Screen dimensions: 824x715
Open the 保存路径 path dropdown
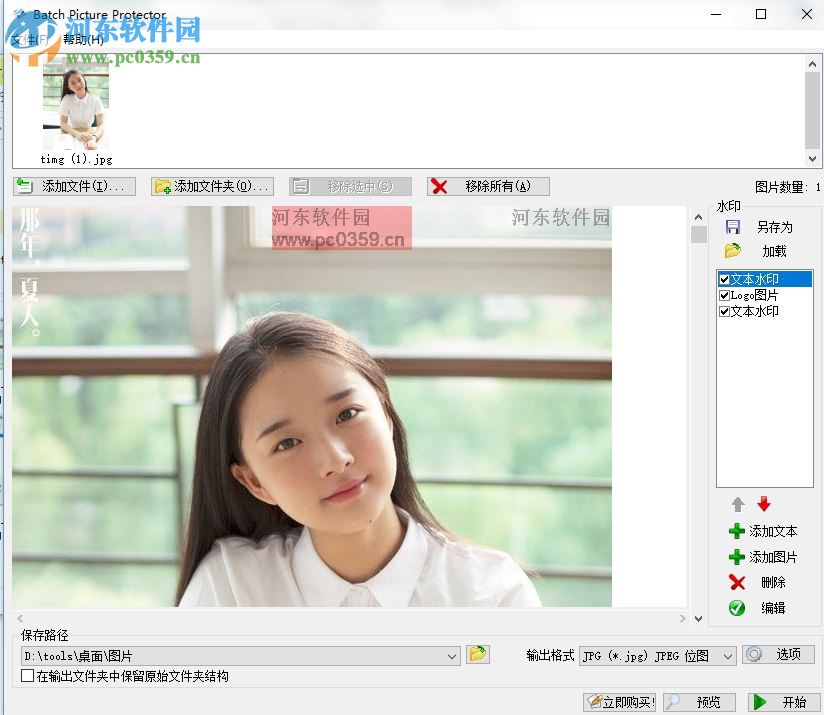[454, 655]
